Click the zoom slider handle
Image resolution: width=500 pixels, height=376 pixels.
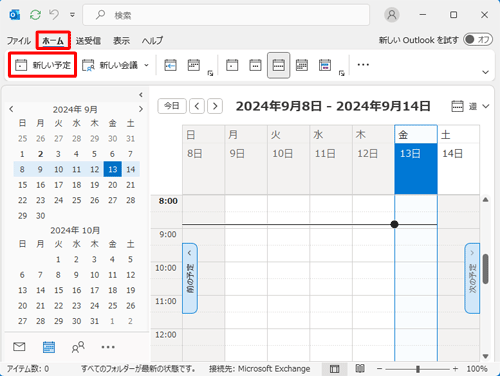(x=418, y=369)
